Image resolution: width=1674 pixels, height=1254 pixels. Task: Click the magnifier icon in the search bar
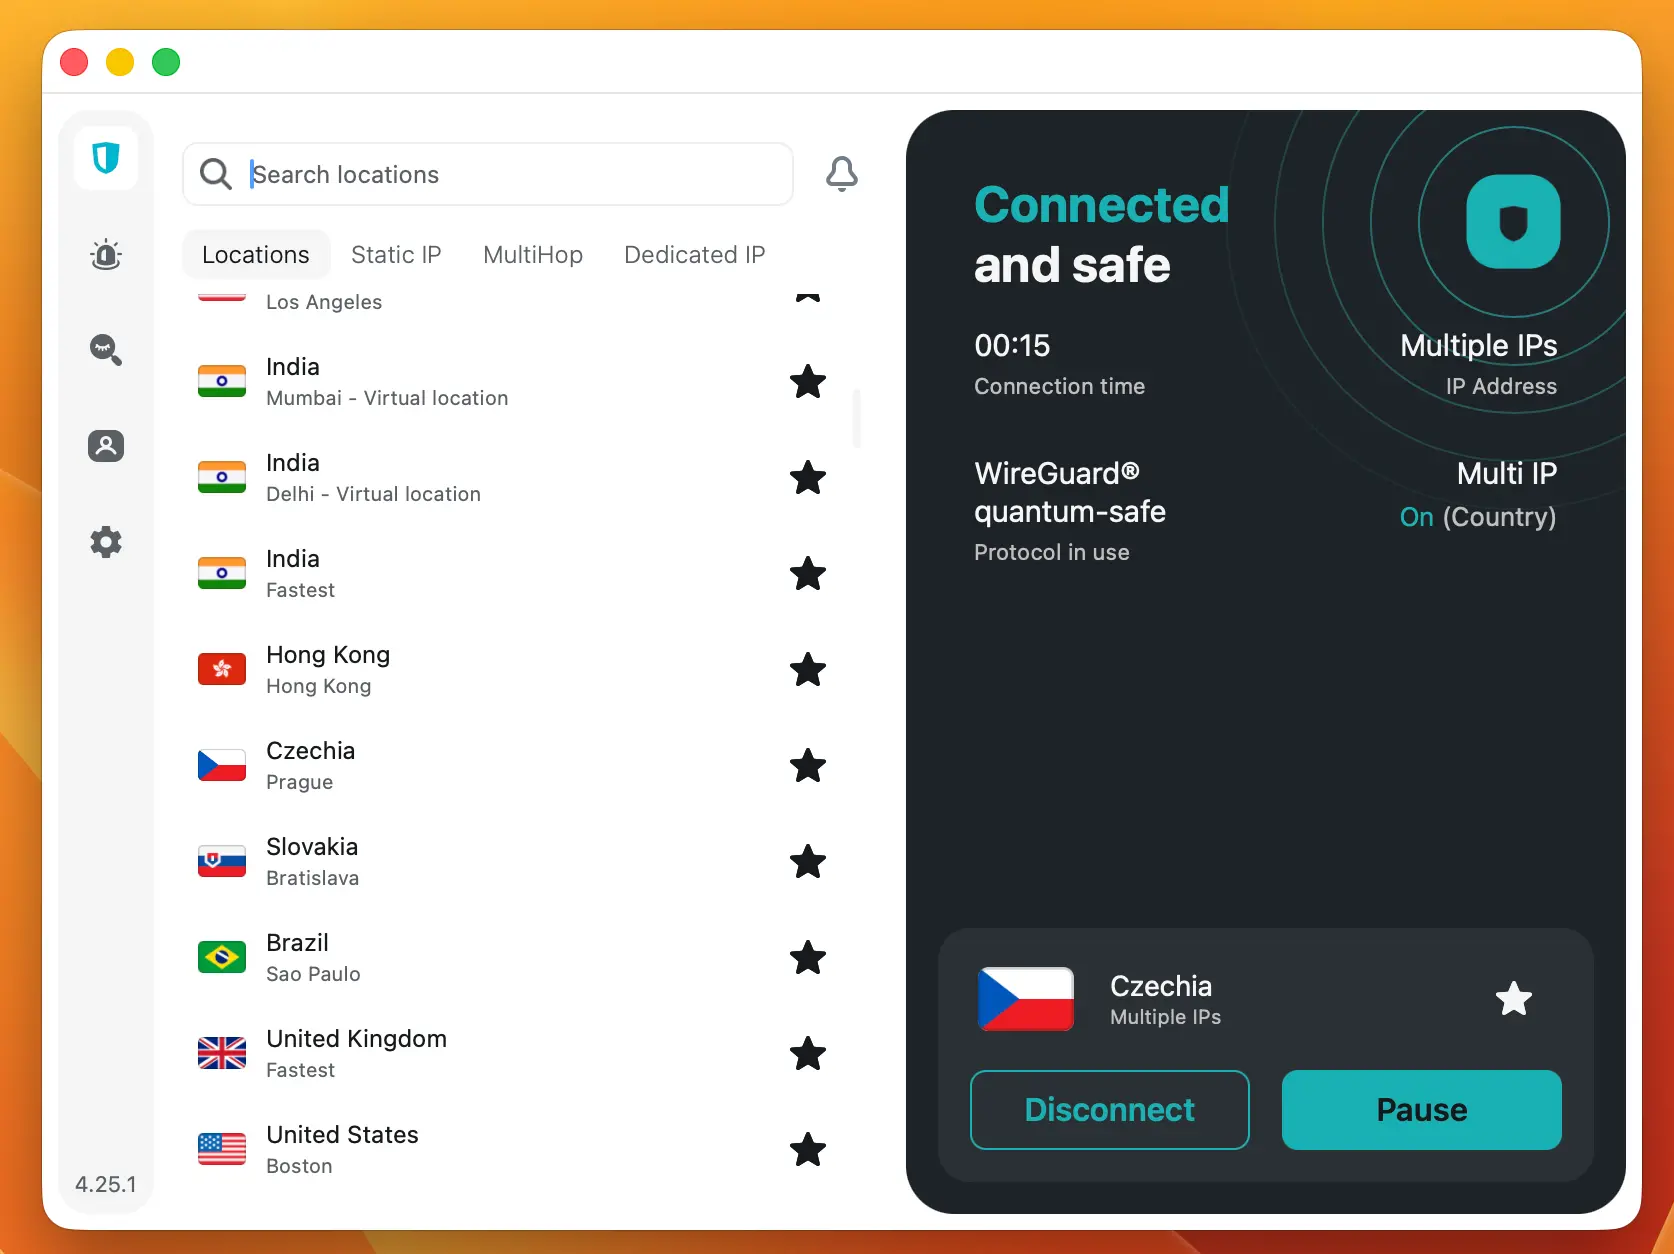(x=216, y=174)
